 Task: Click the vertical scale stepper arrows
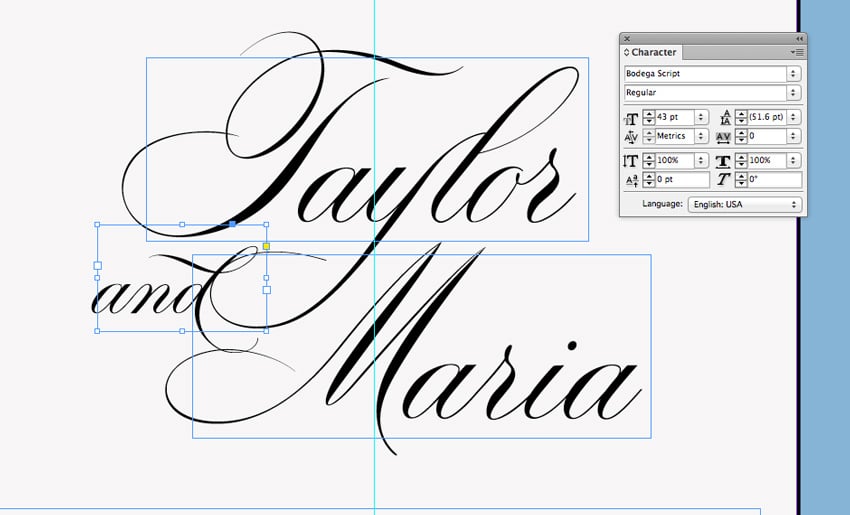tap(649, 160)
